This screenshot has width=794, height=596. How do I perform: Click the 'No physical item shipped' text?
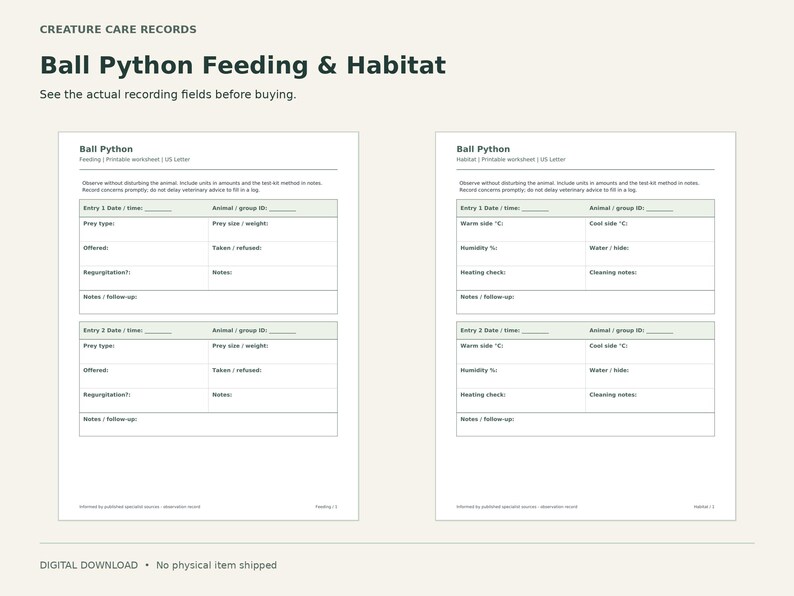(x=216, y=565)
